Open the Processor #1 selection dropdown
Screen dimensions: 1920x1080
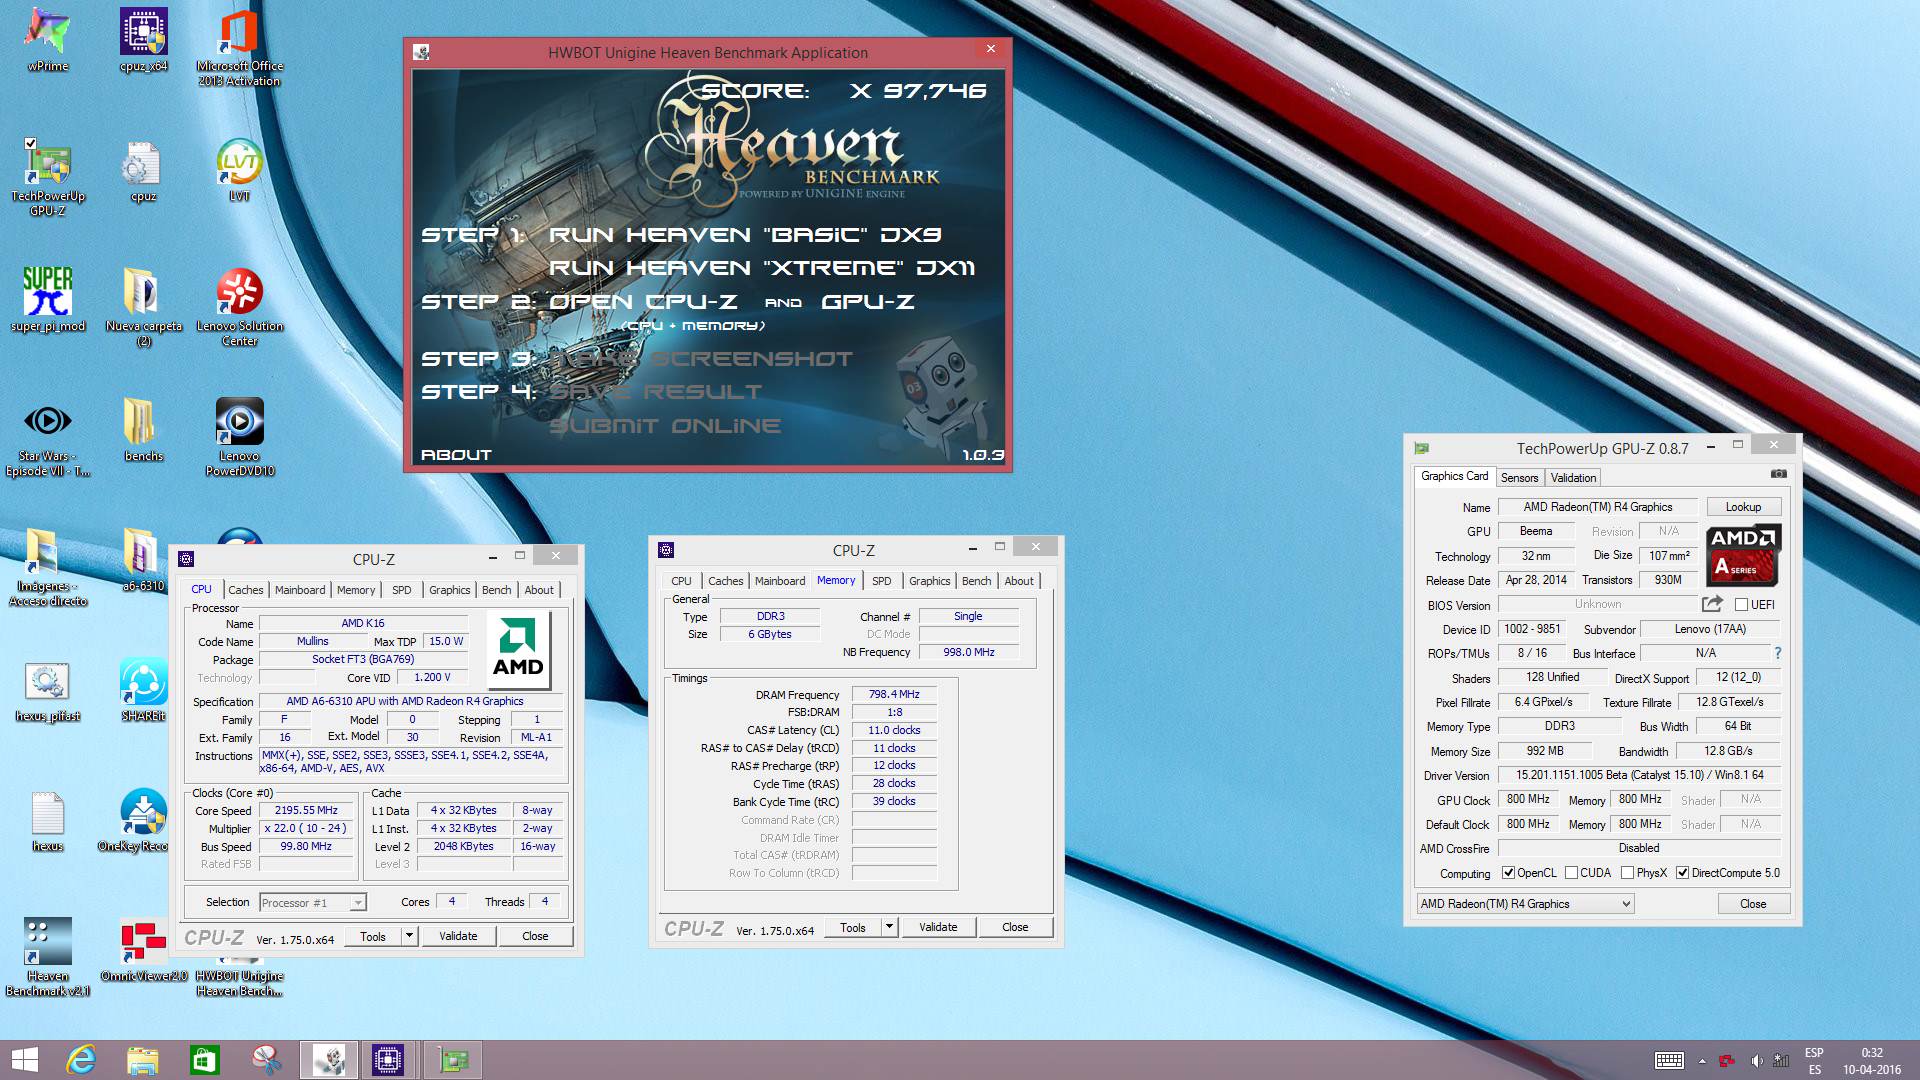click(313, 902)
